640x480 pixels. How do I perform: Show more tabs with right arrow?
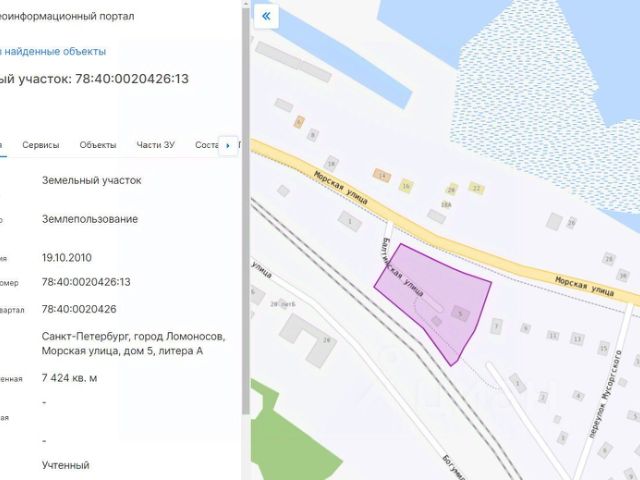228,145
